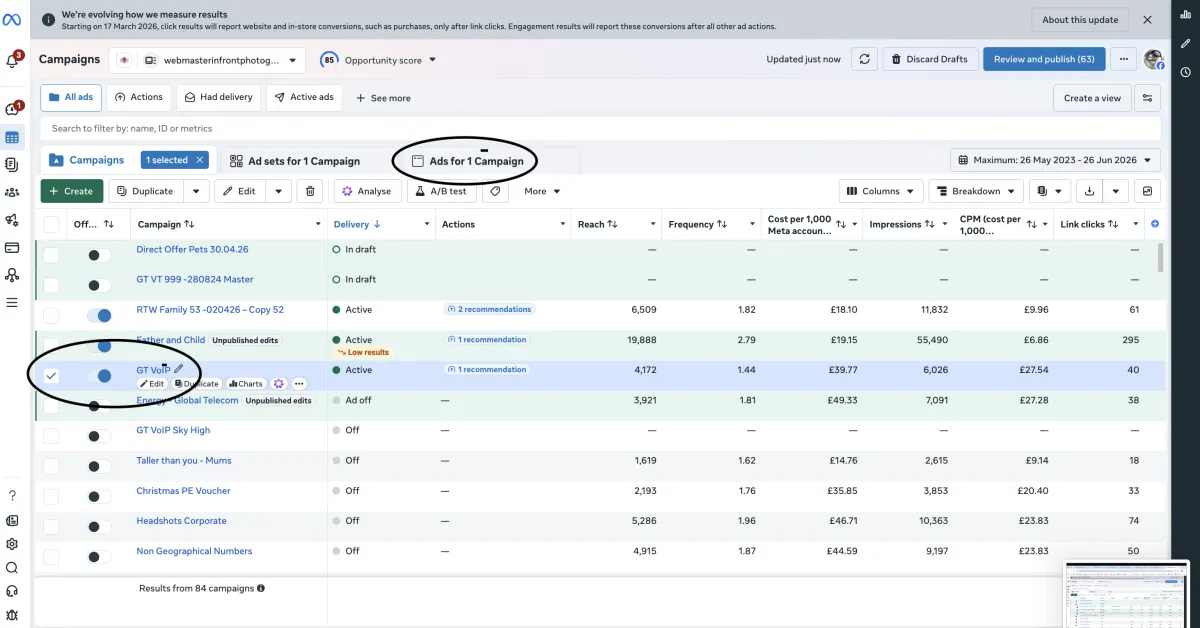1200x628 pixels.
Task: Rename GT VoIP with the inline pencil icon
Action: [179, 369]
